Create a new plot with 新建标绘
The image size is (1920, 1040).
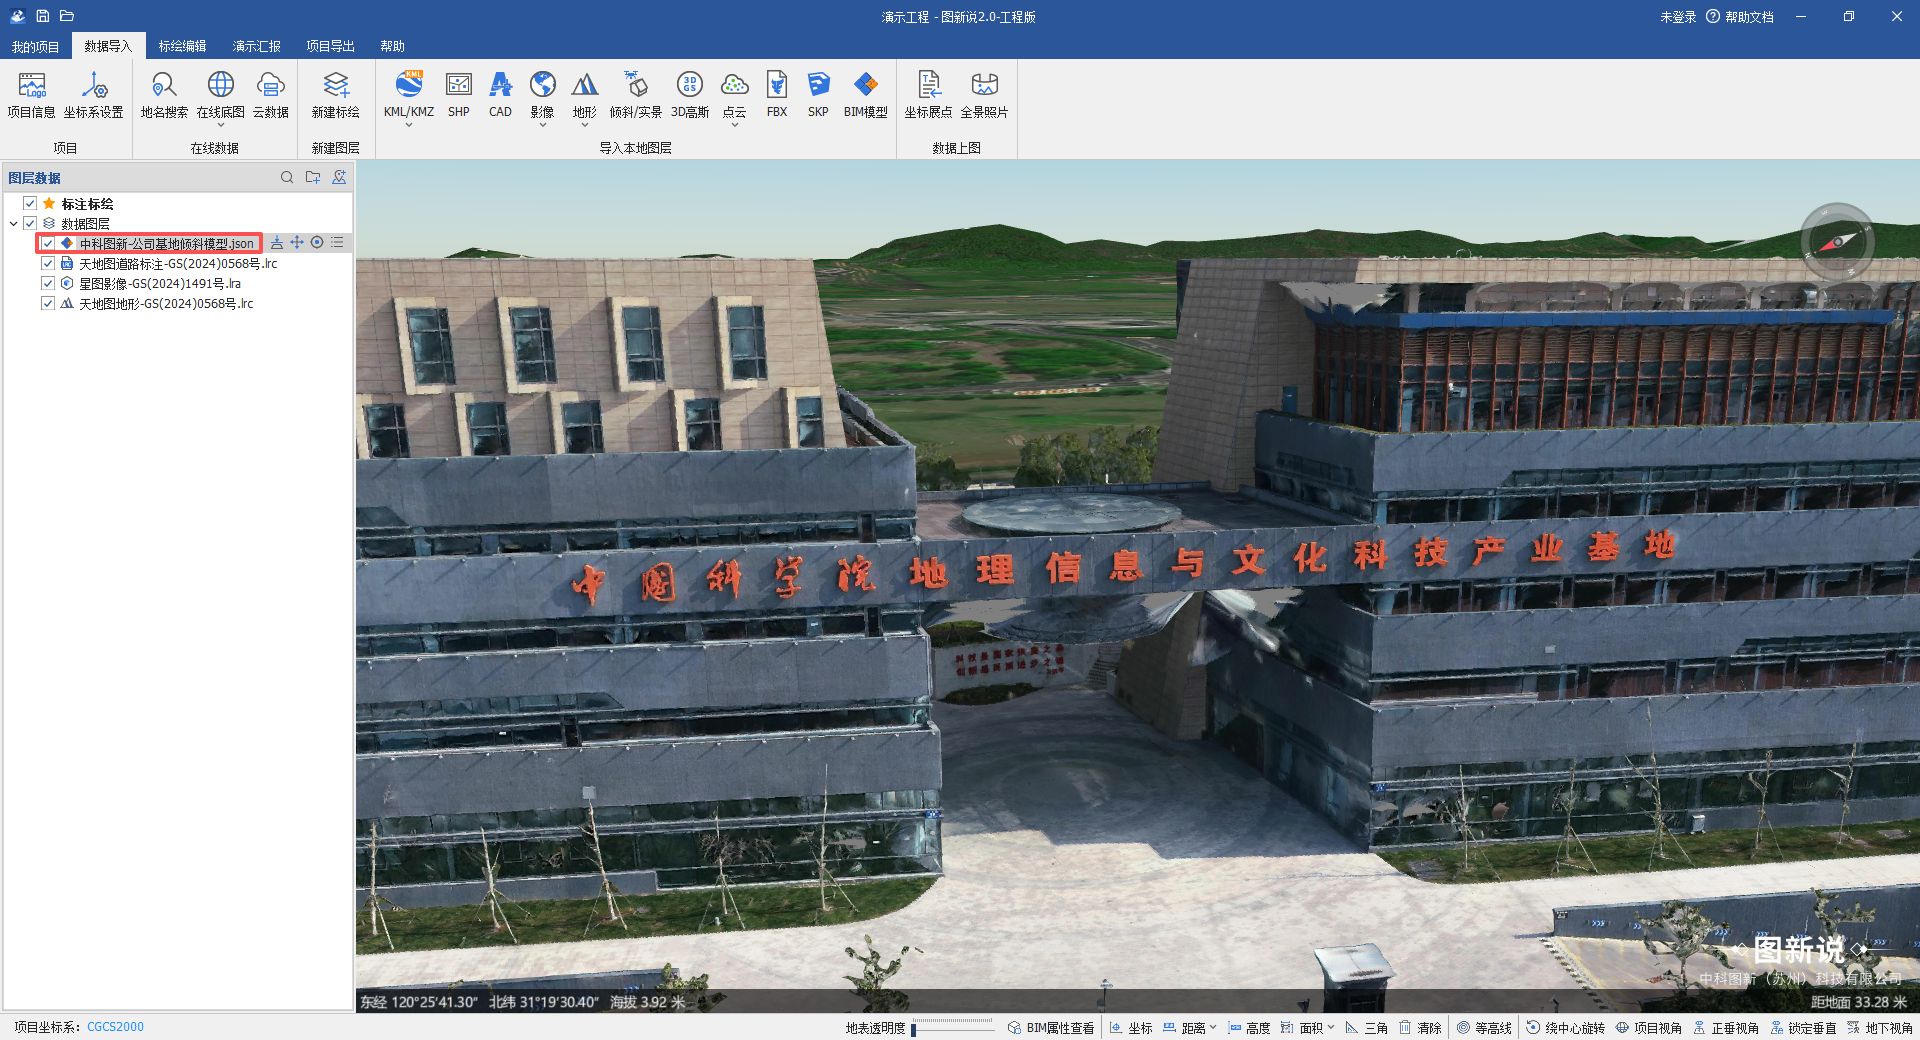(x=336, y=95)
